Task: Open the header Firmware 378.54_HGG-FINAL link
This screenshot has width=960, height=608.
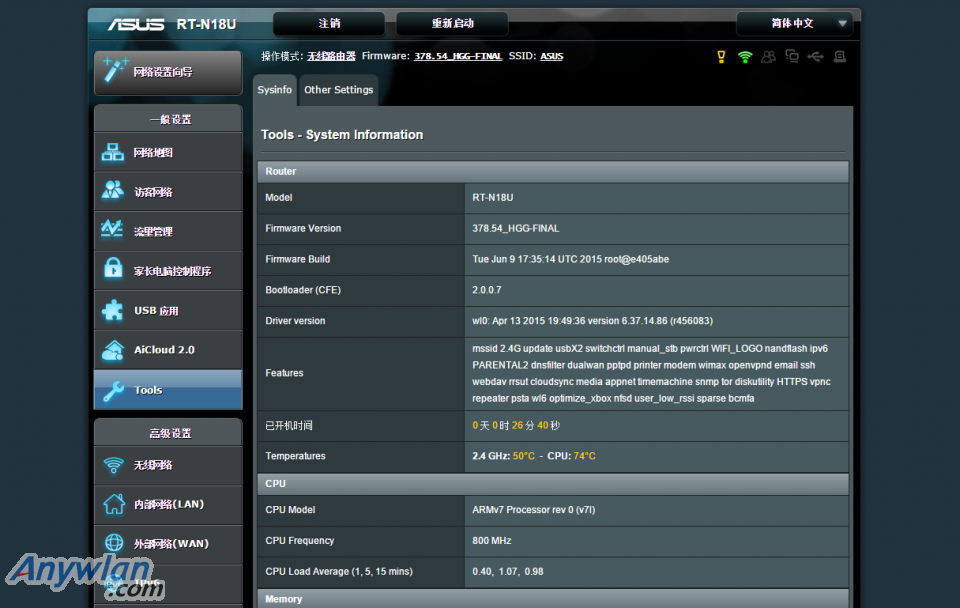Action: click(458, 56)
